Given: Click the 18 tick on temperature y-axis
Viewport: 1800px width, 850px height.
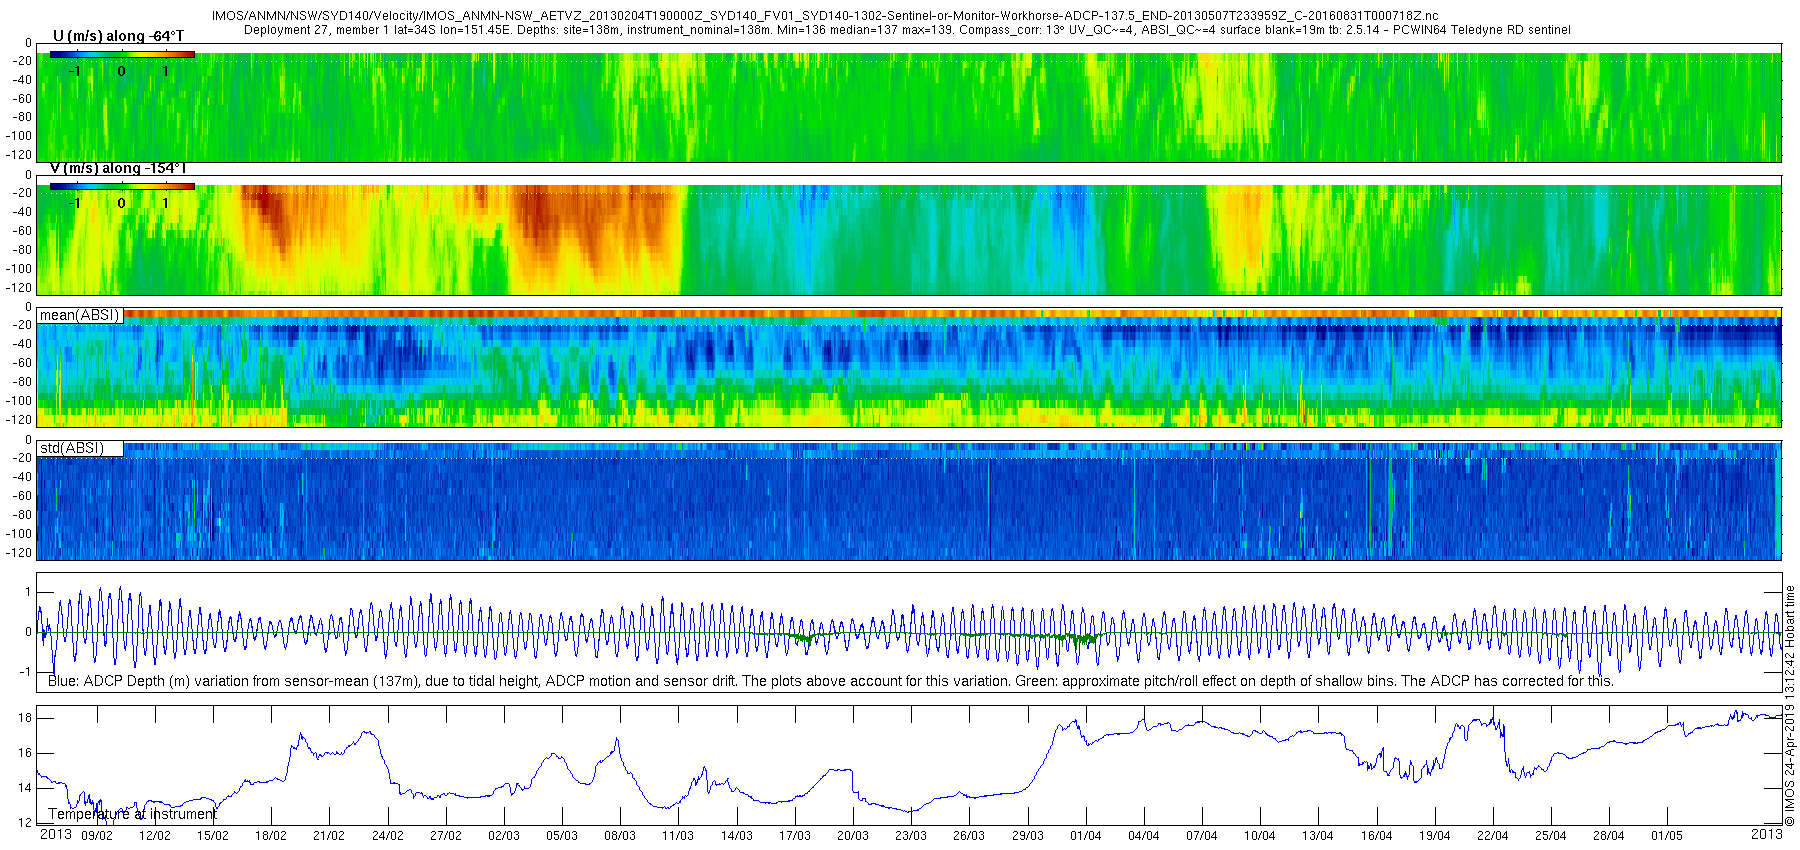Looking at the screenshot, I should (25, 718).
